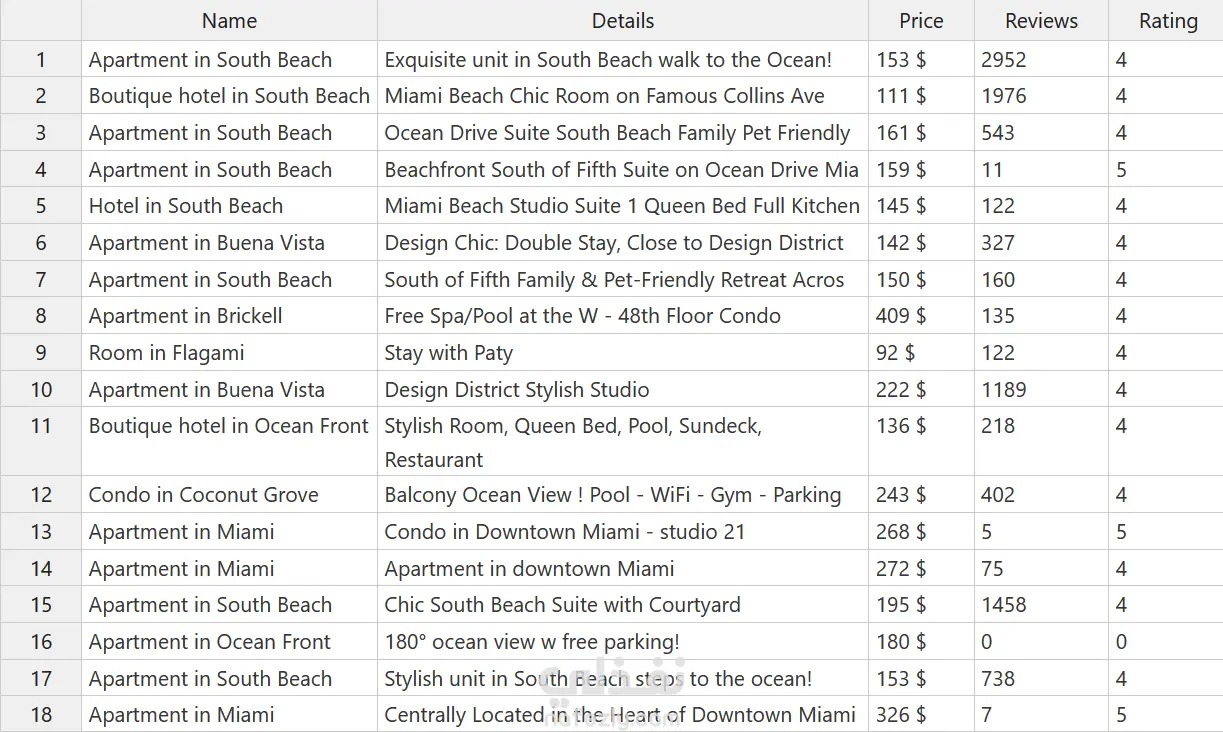Click the 'Apartment in Brickell' cell
This screenshot has height=732, width=1223.
point(186,316)
